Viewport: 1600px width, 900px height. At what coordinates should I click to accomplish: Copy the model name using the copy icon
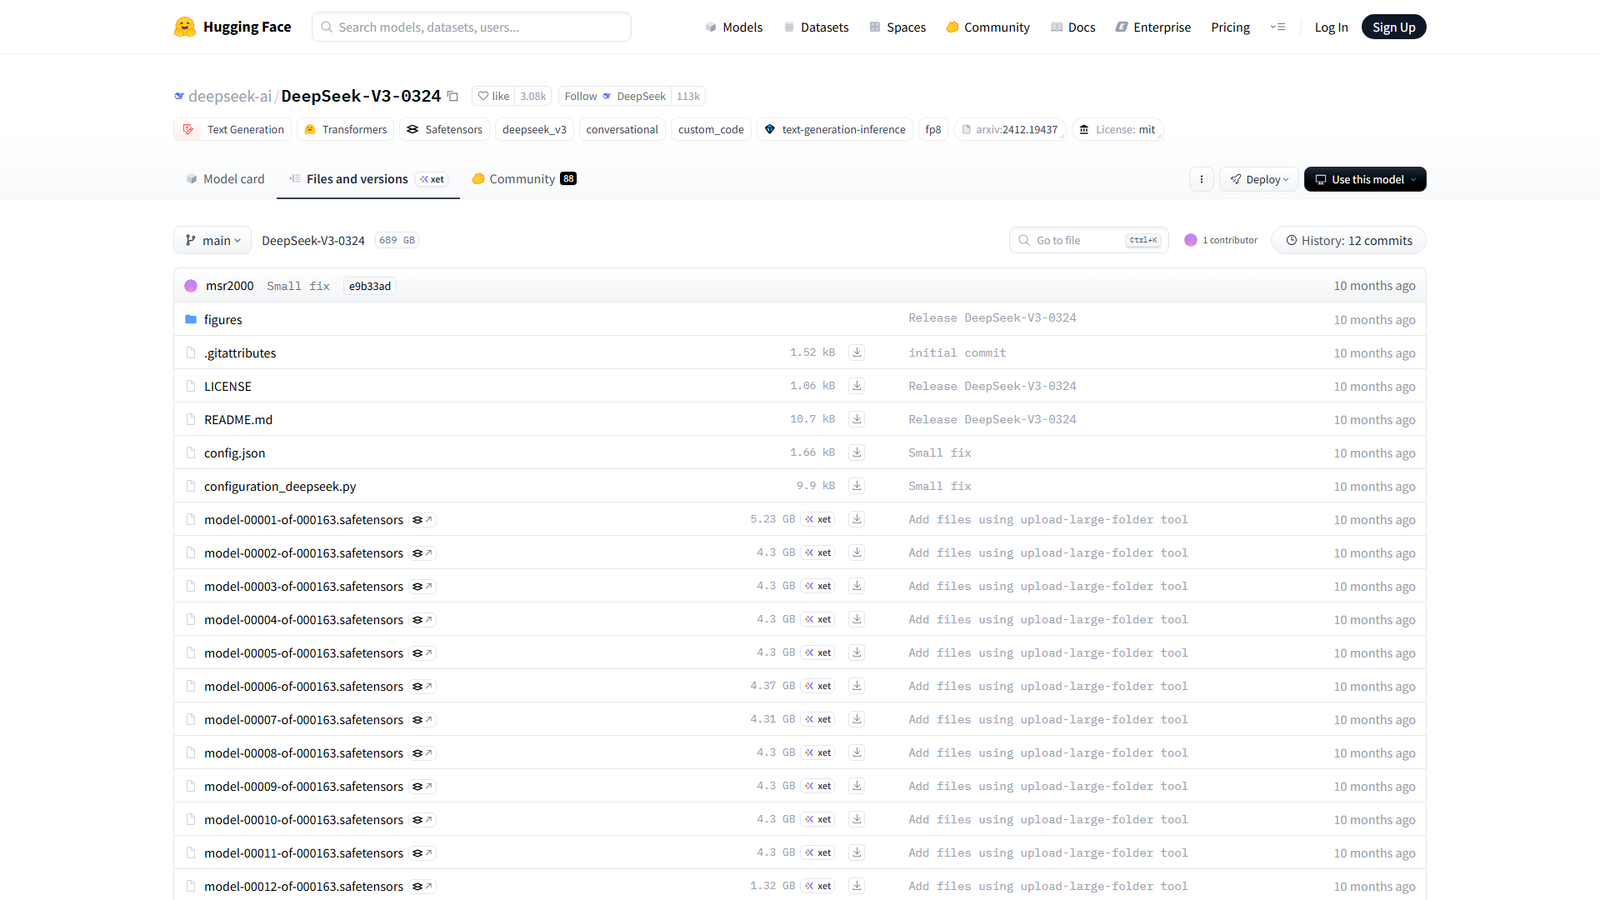[452, 95]
